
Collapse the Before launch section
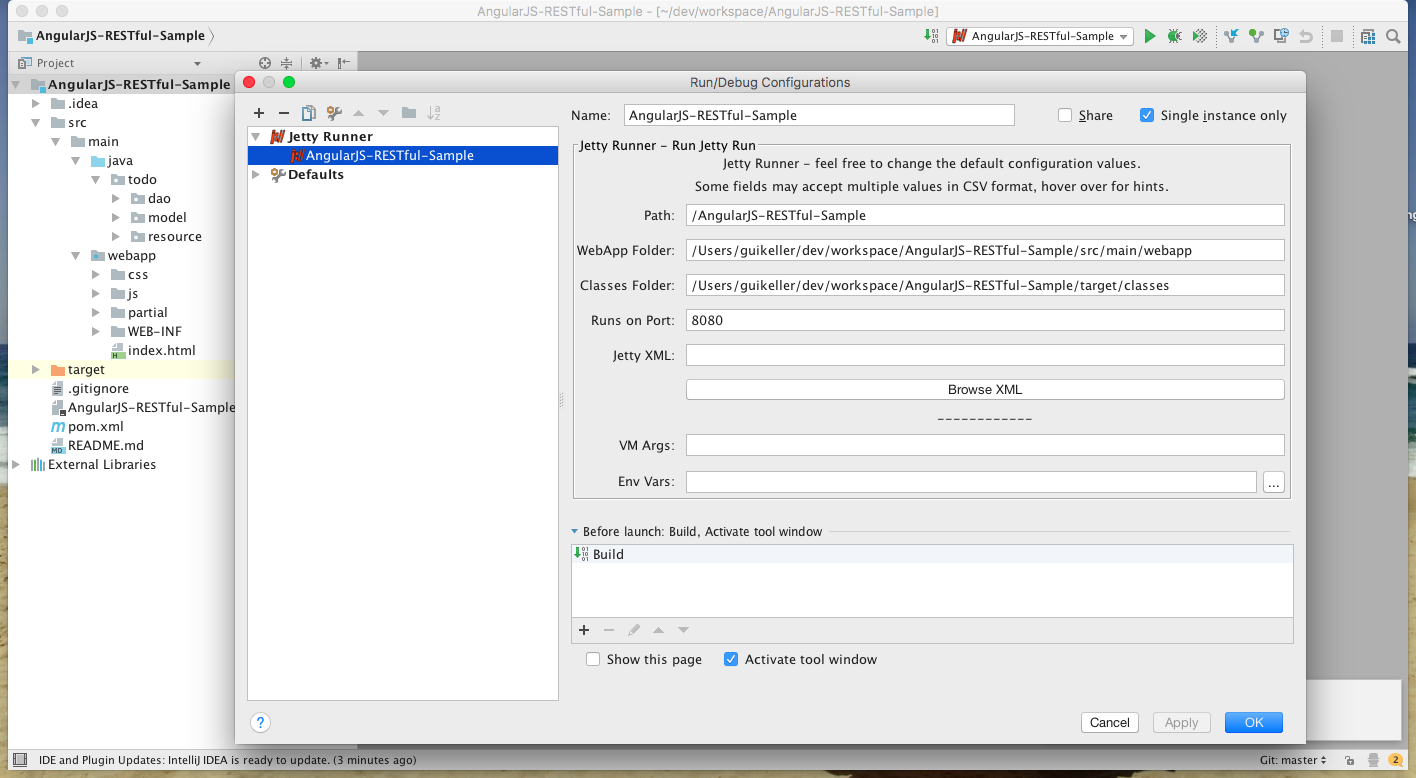tap(575, 532)
